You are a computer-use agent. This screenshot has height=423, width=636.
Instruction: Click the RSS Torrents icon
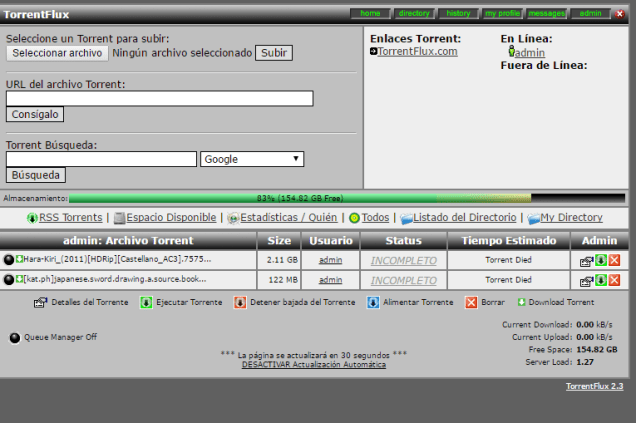(32, 218)
